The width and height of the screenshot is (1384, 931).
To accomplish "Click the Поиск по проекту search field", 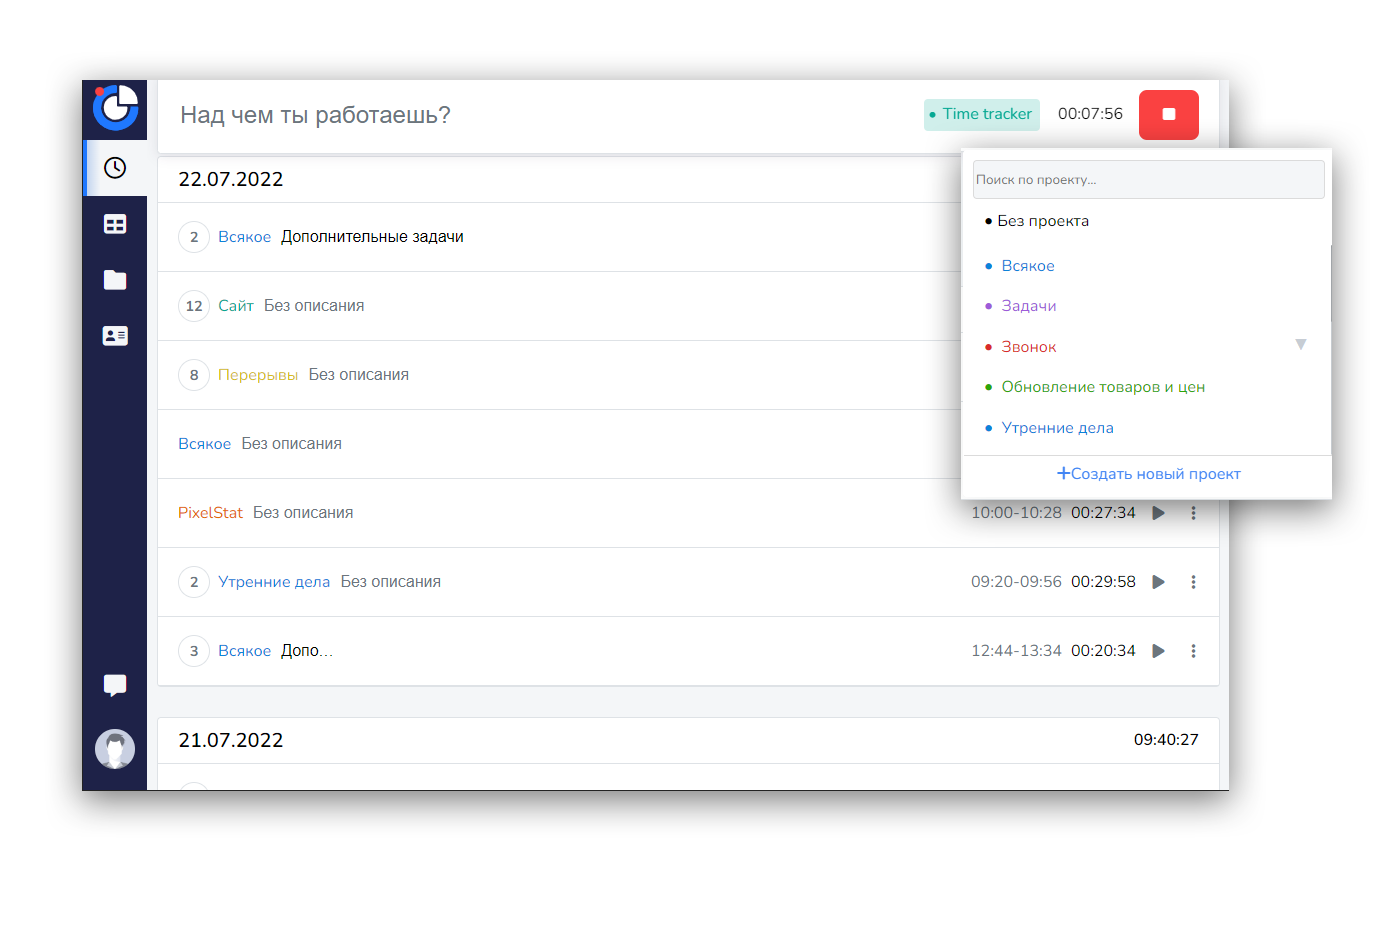I will tap(1148, 180).
